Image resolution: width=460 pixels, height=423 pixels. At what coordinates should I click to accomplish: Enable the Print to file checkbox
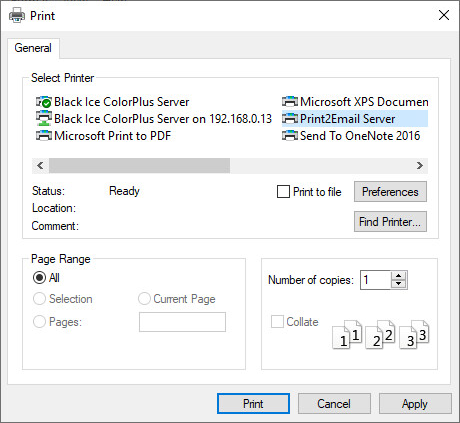(x=283, y=192)
